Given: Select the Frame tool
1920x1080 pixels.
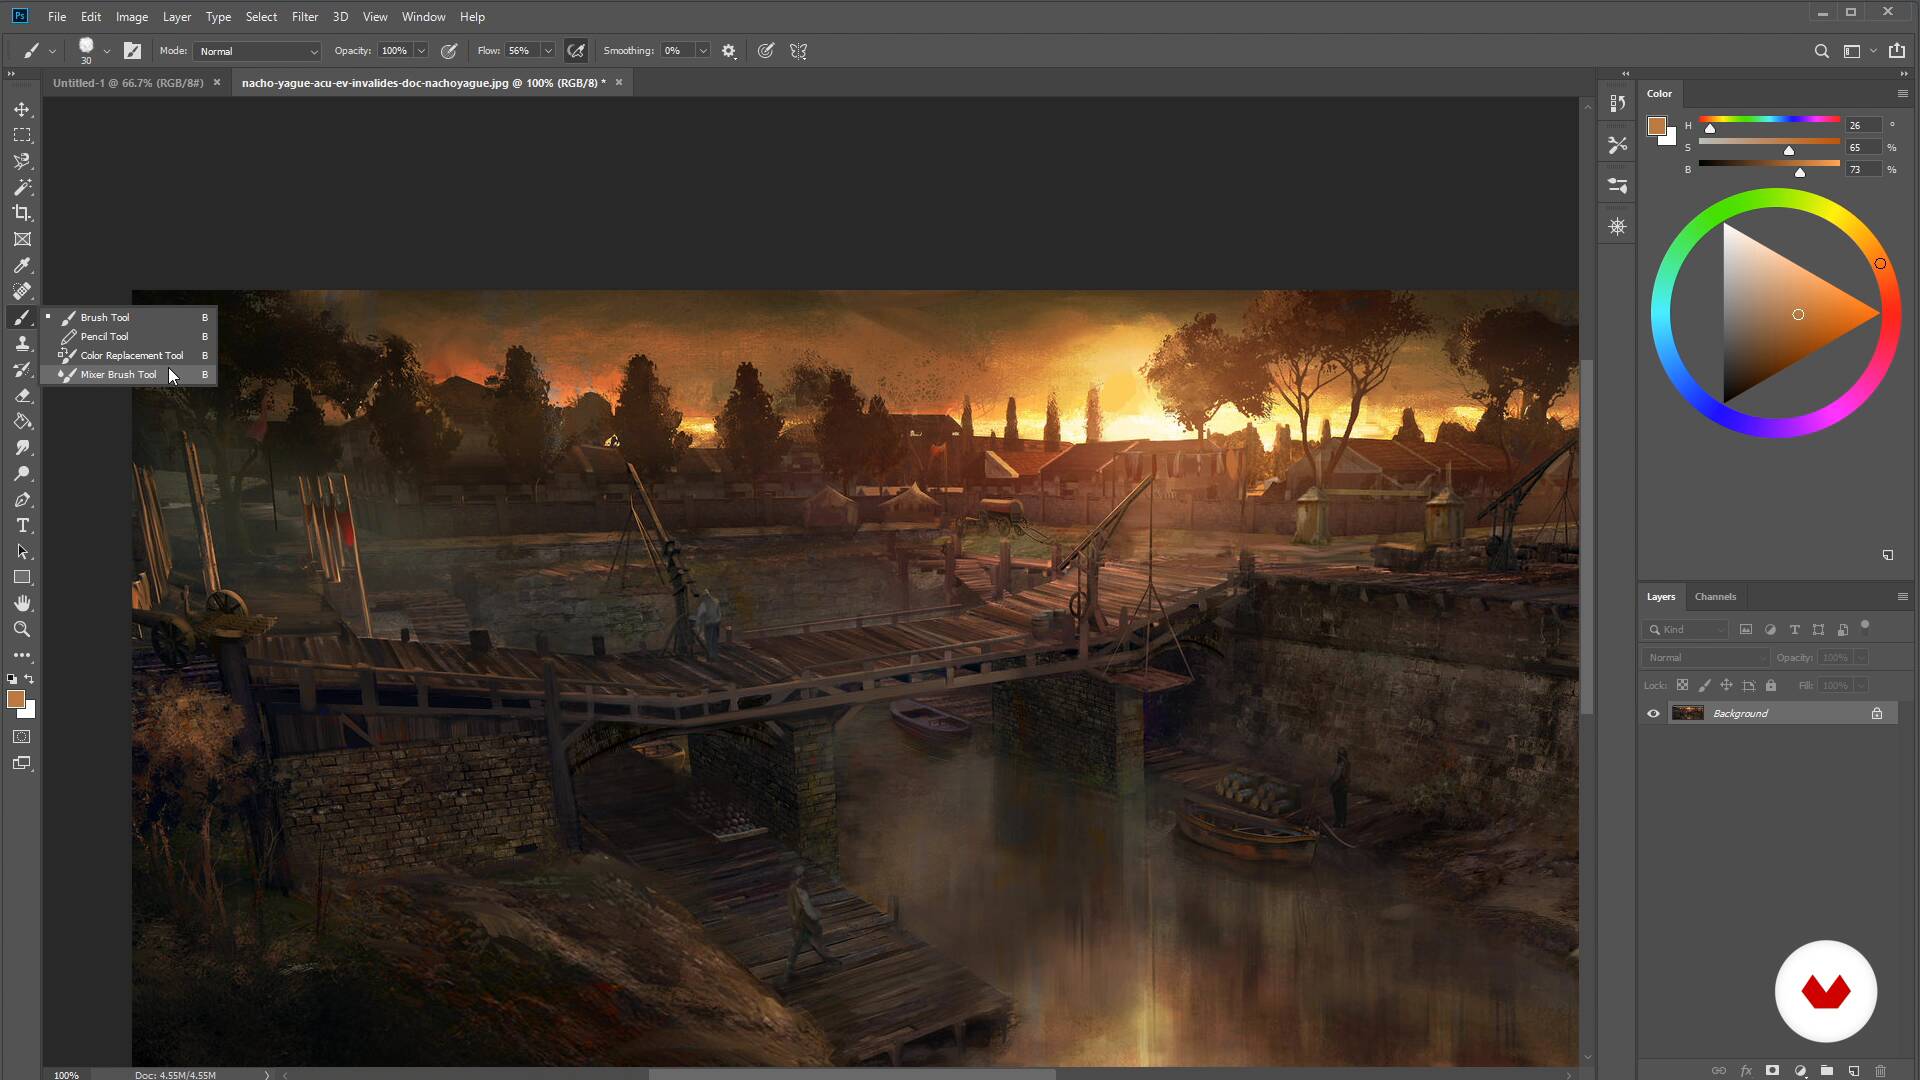Looking at the screenshot, I should (22, 239).
